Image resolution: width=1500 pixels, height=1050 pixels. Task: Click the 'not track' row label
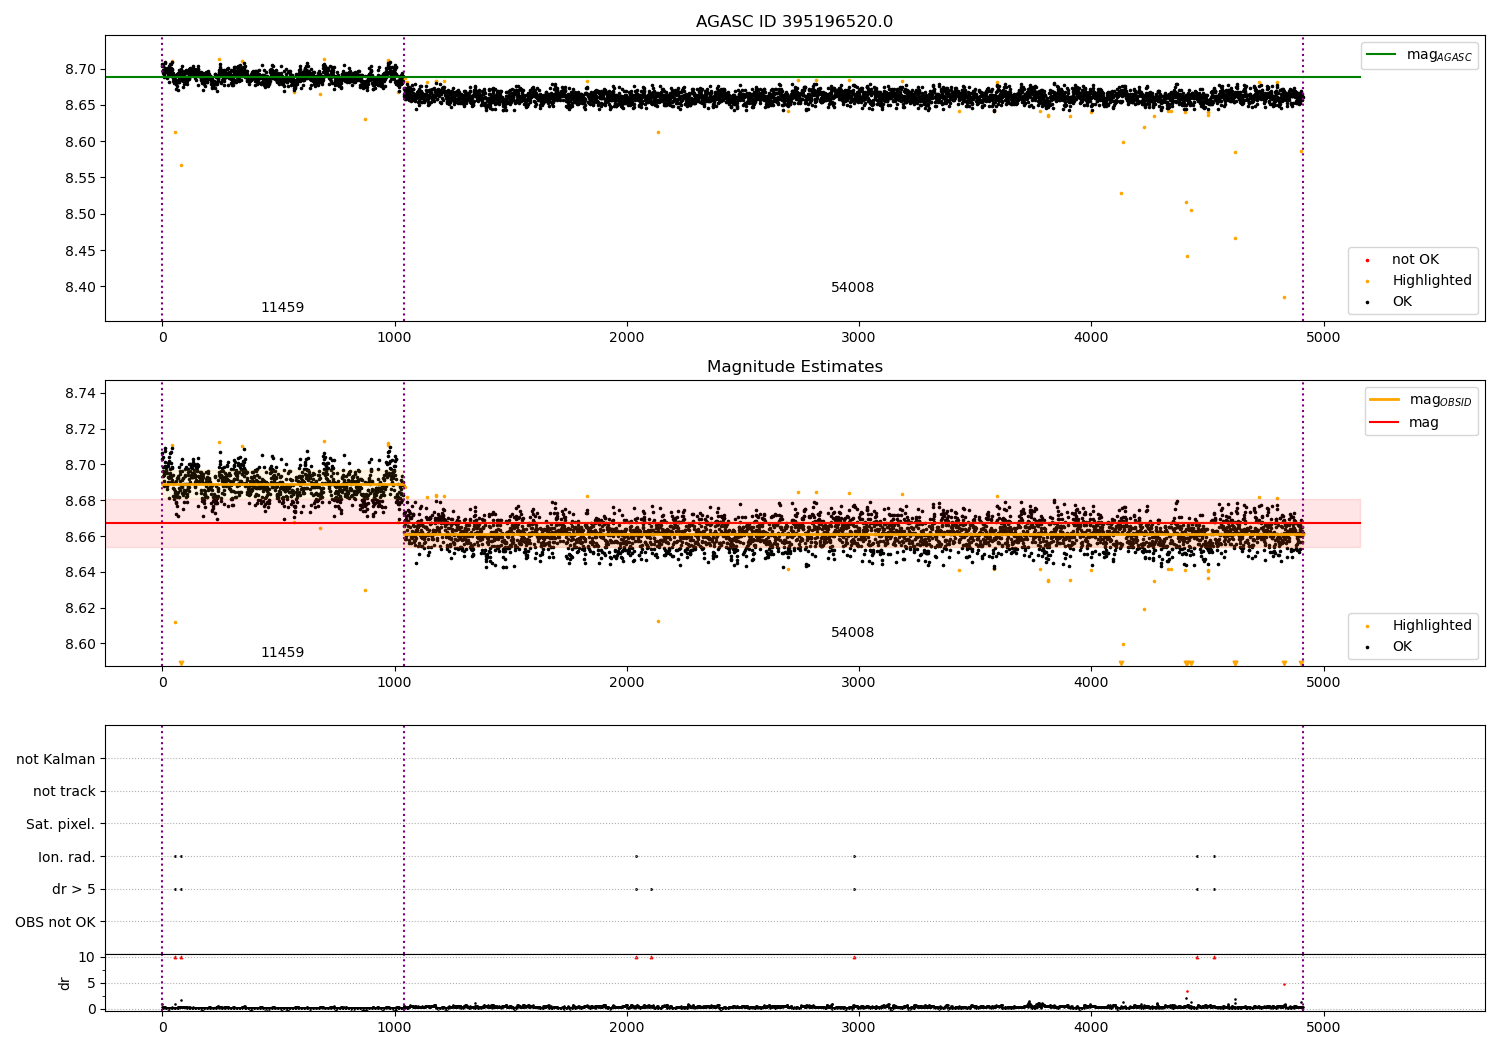tap(64, 791)
